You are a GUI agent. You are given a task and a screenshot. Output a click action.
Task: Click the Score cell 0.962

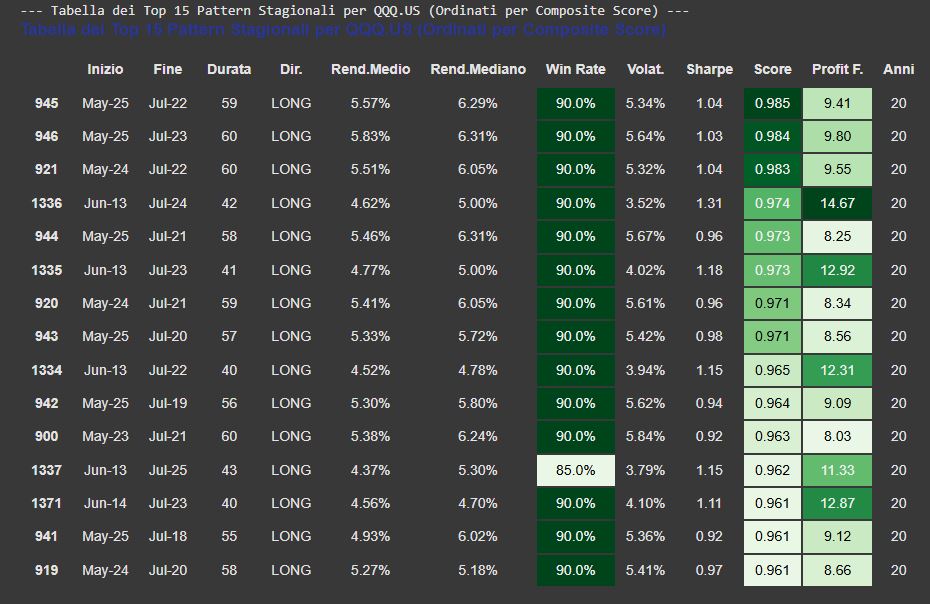click(x=772, y=471)
